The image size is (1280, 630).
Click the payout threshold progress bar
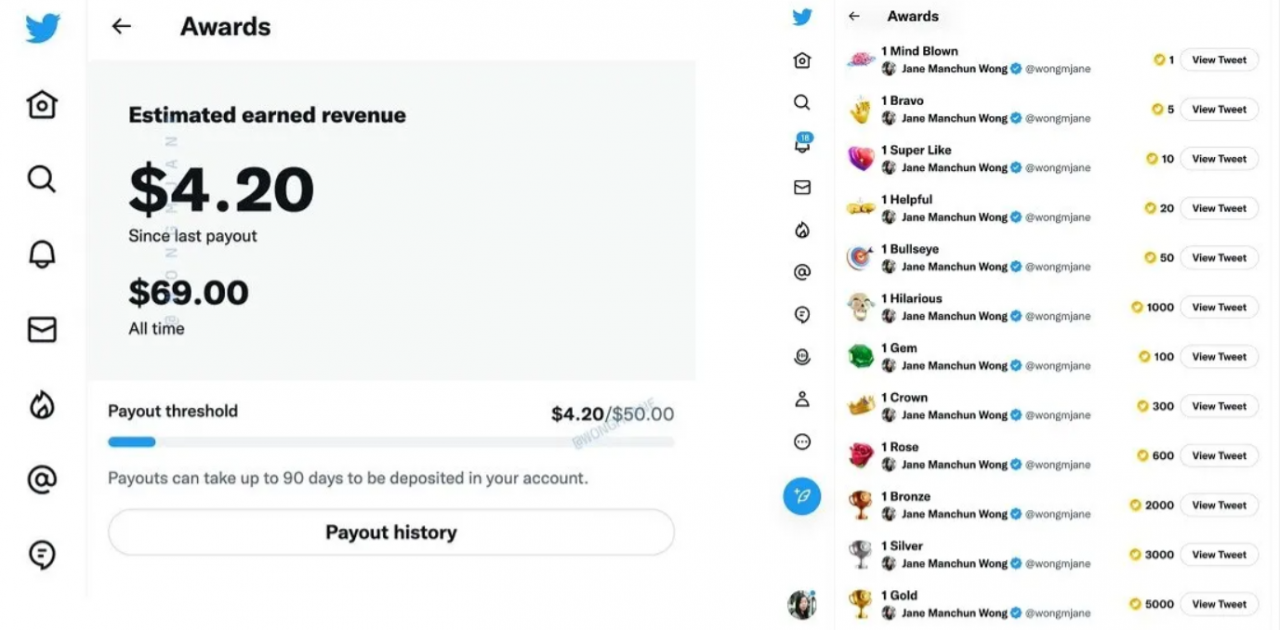[x=391, y=441]
